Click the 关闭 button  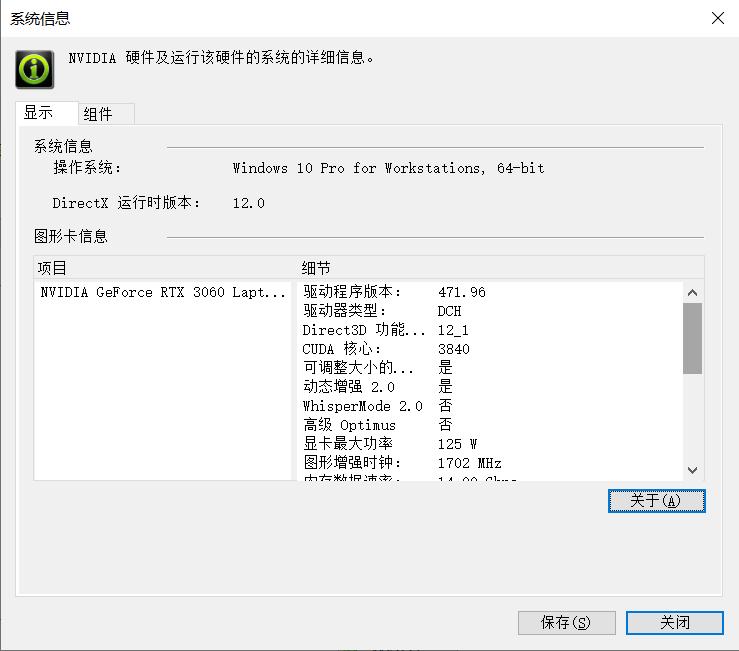(x=674, y=623)
